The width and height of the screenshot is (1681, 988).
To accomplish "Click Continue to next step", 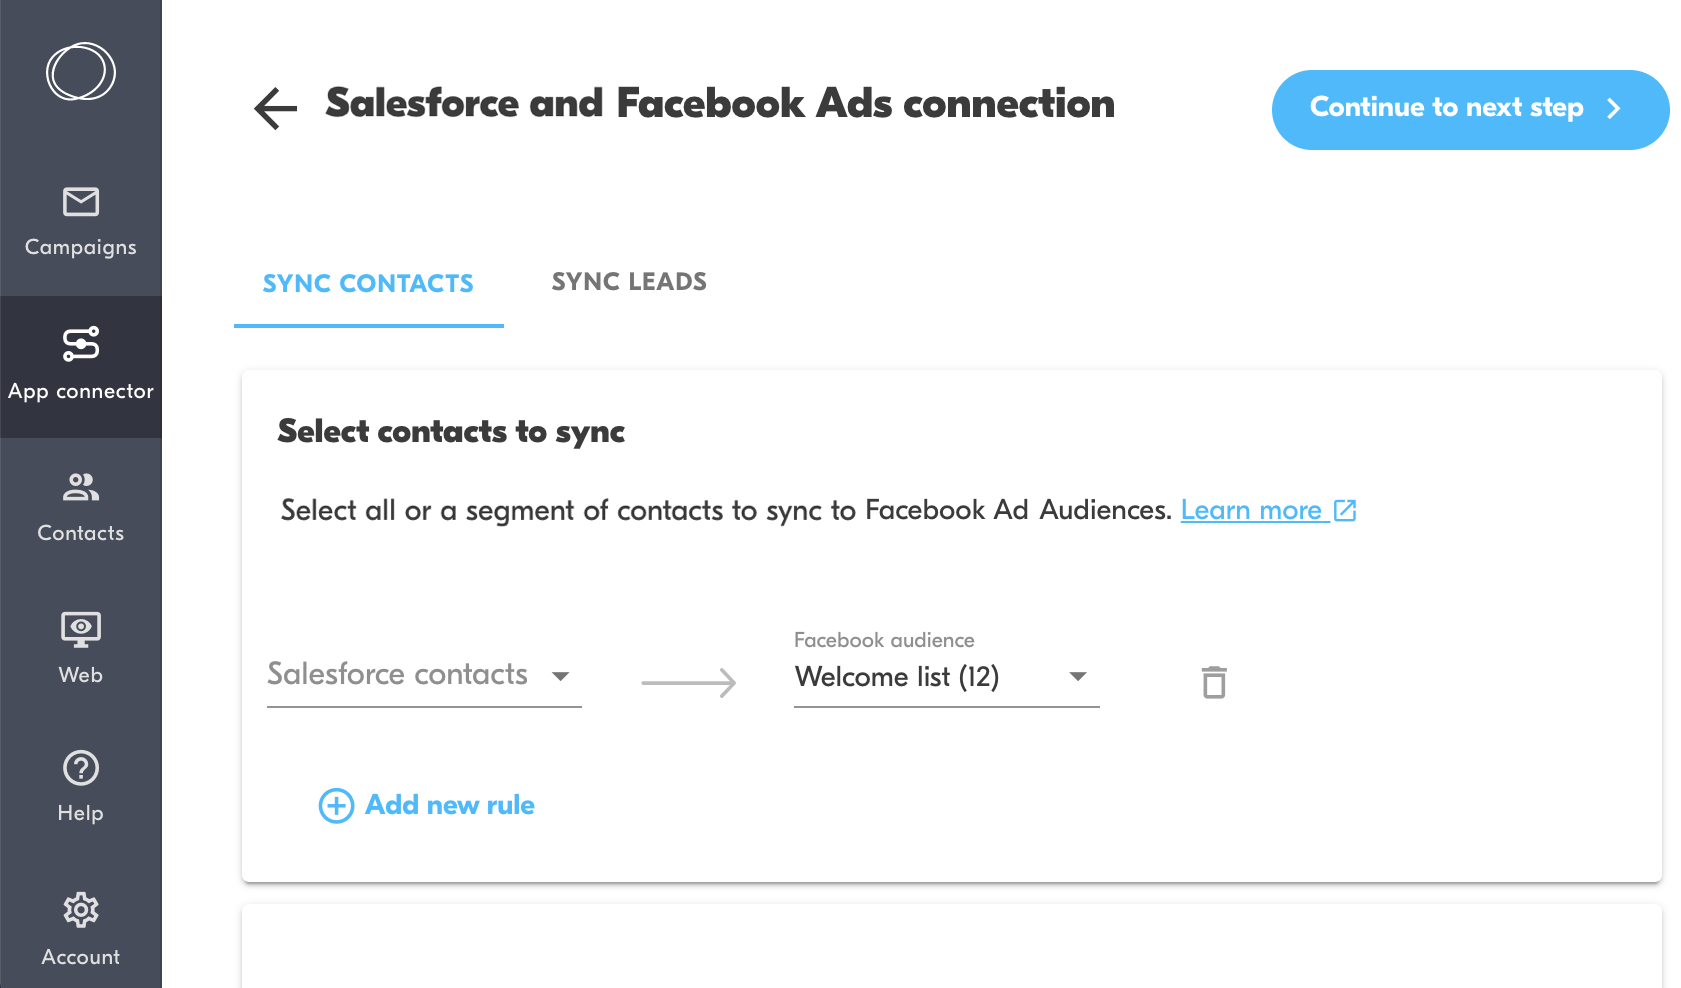I will tap(1468, 109).
